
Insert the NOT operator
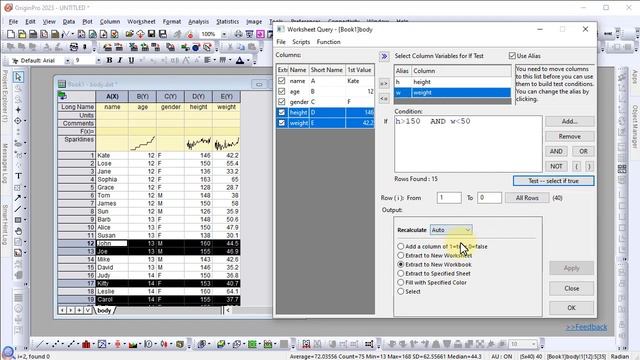click(x=556, y=166)
